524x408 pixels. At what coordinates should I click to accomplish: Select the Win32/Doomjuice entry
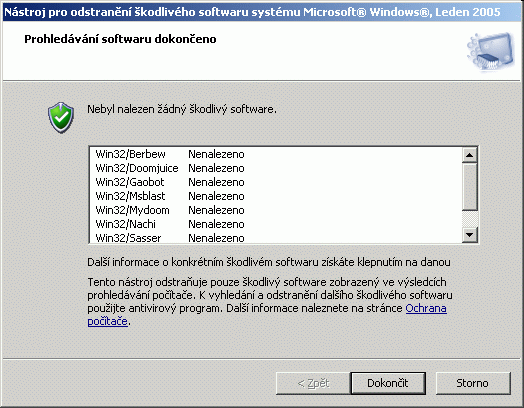click(137, 168)
